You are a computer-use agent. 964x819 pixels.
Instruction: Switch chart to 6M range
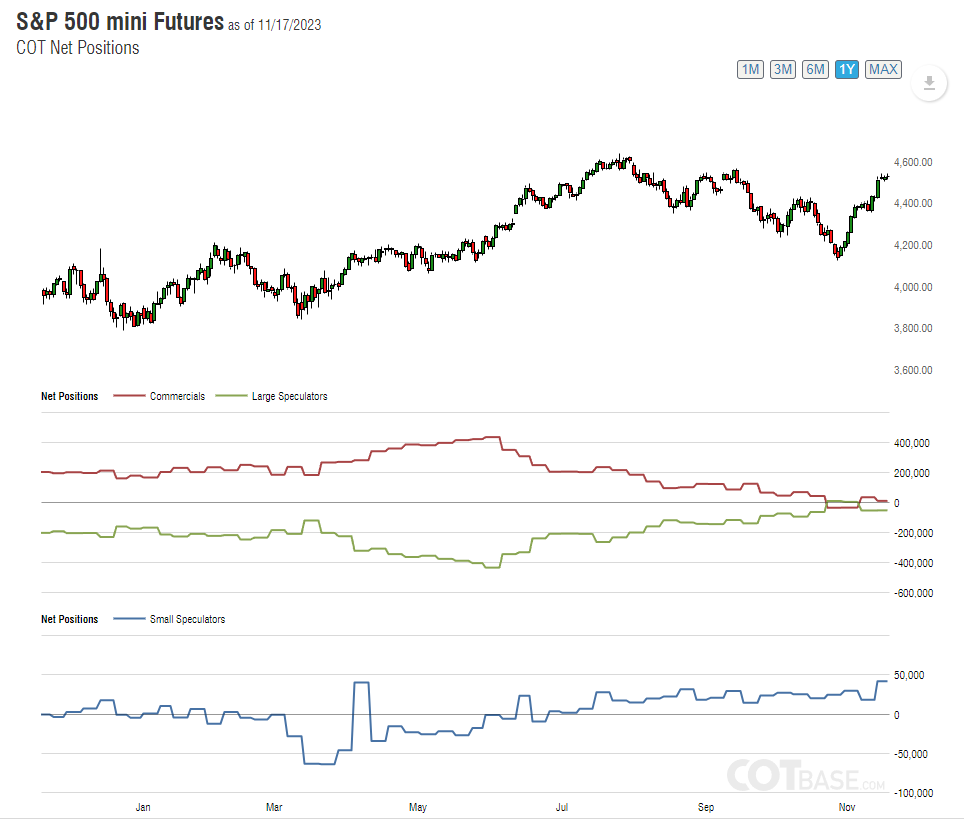(x=816, y=69)
